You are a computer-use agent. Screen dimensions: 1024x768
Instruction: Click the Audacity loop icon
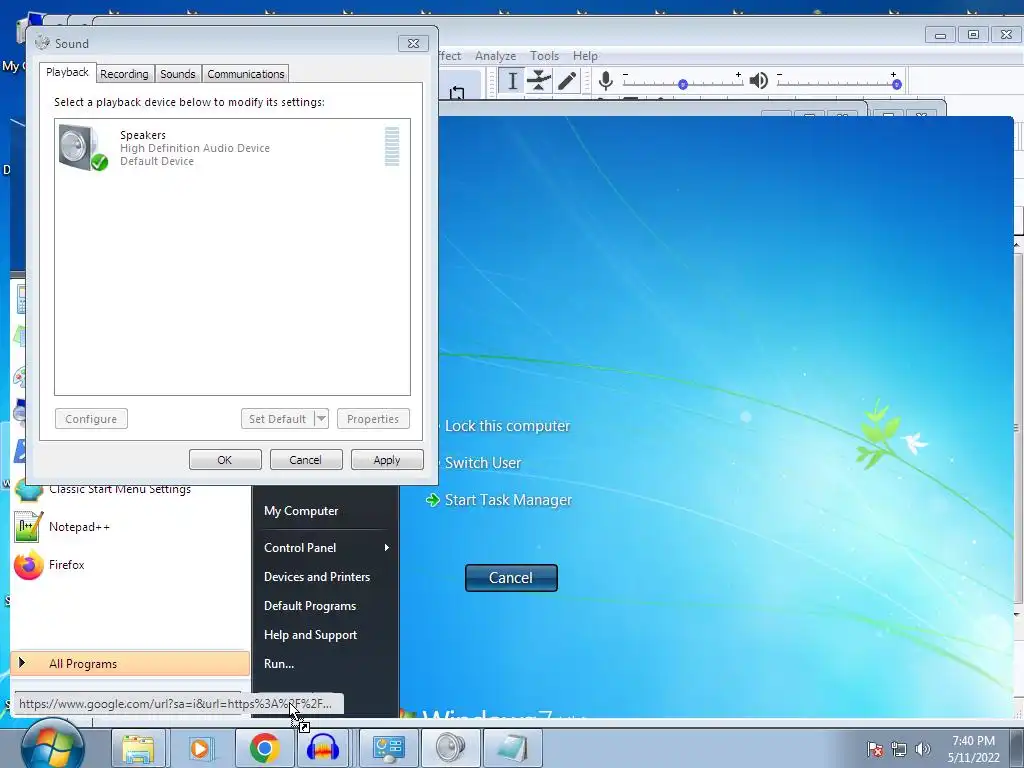pos(457,93)
